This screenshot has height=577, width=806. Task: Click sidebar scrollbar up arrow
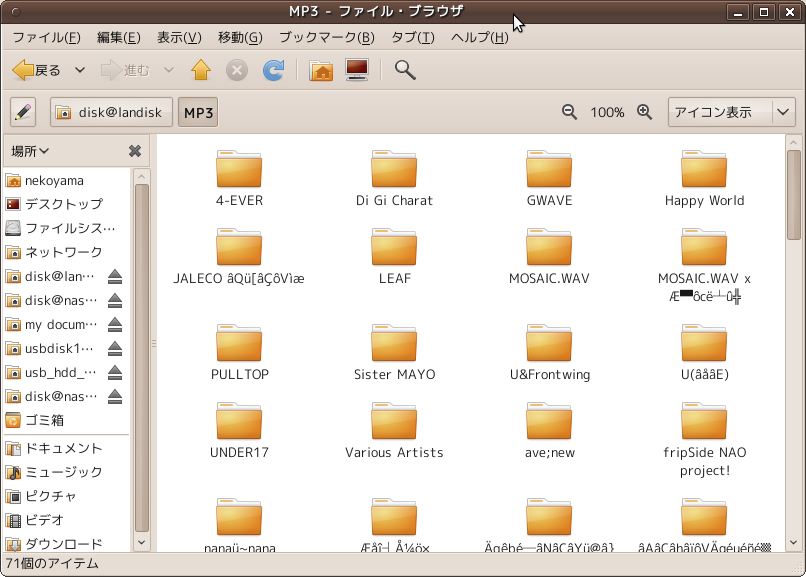141,176
